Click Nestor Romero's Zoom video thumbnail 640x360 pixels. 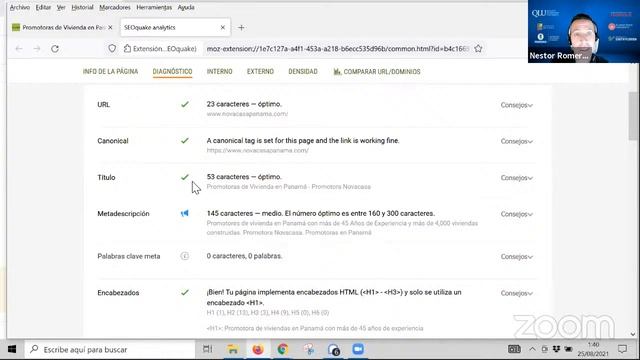tap(584, 31)
